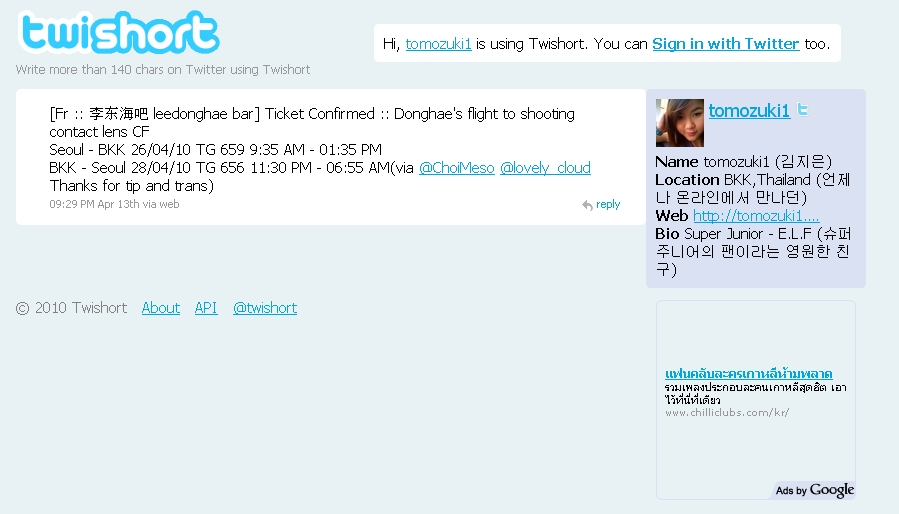Screen dimensions: 899x514
Task: Click the Twitter bird icon beside tomozuki1
Action: 803,109
